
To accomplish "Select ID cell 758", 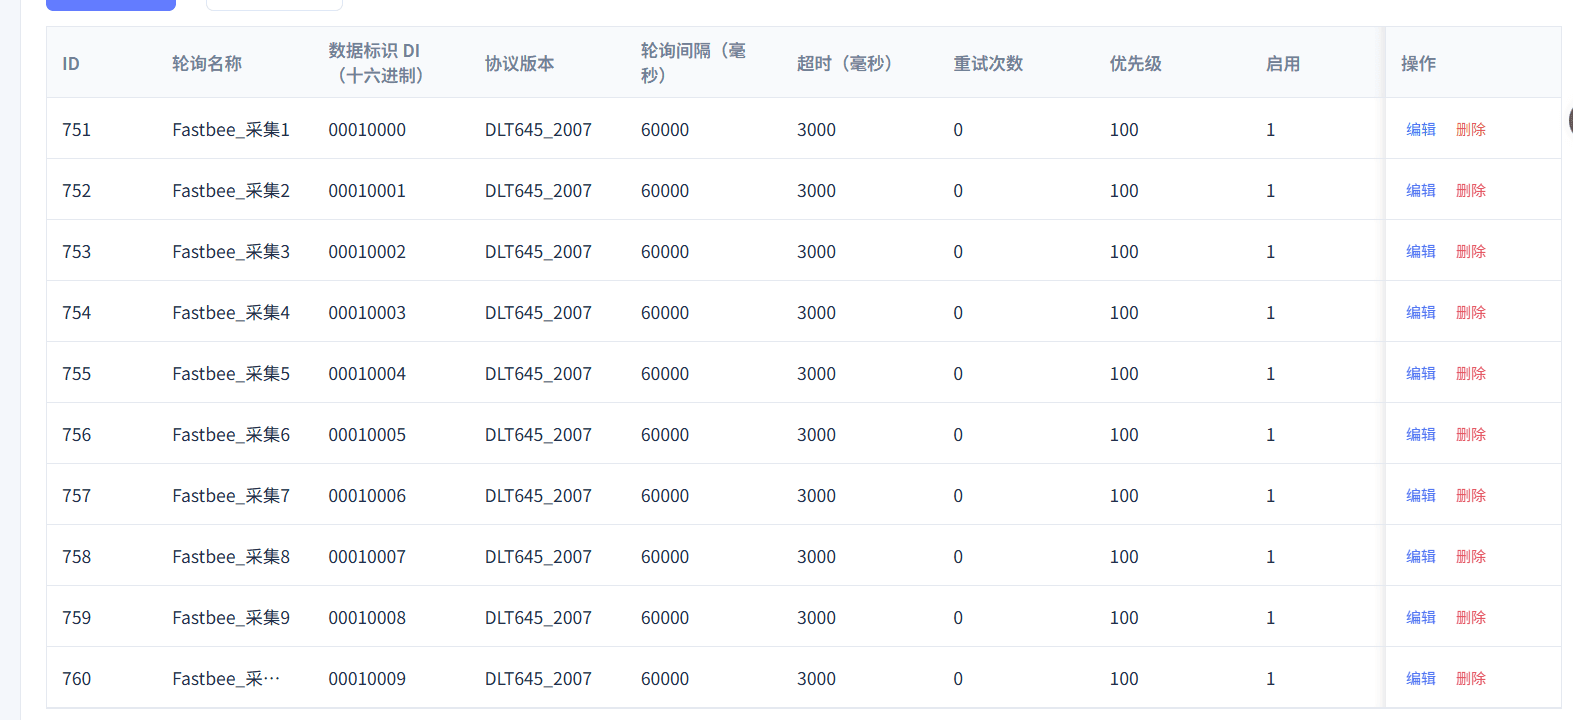I will coord(76,556).
